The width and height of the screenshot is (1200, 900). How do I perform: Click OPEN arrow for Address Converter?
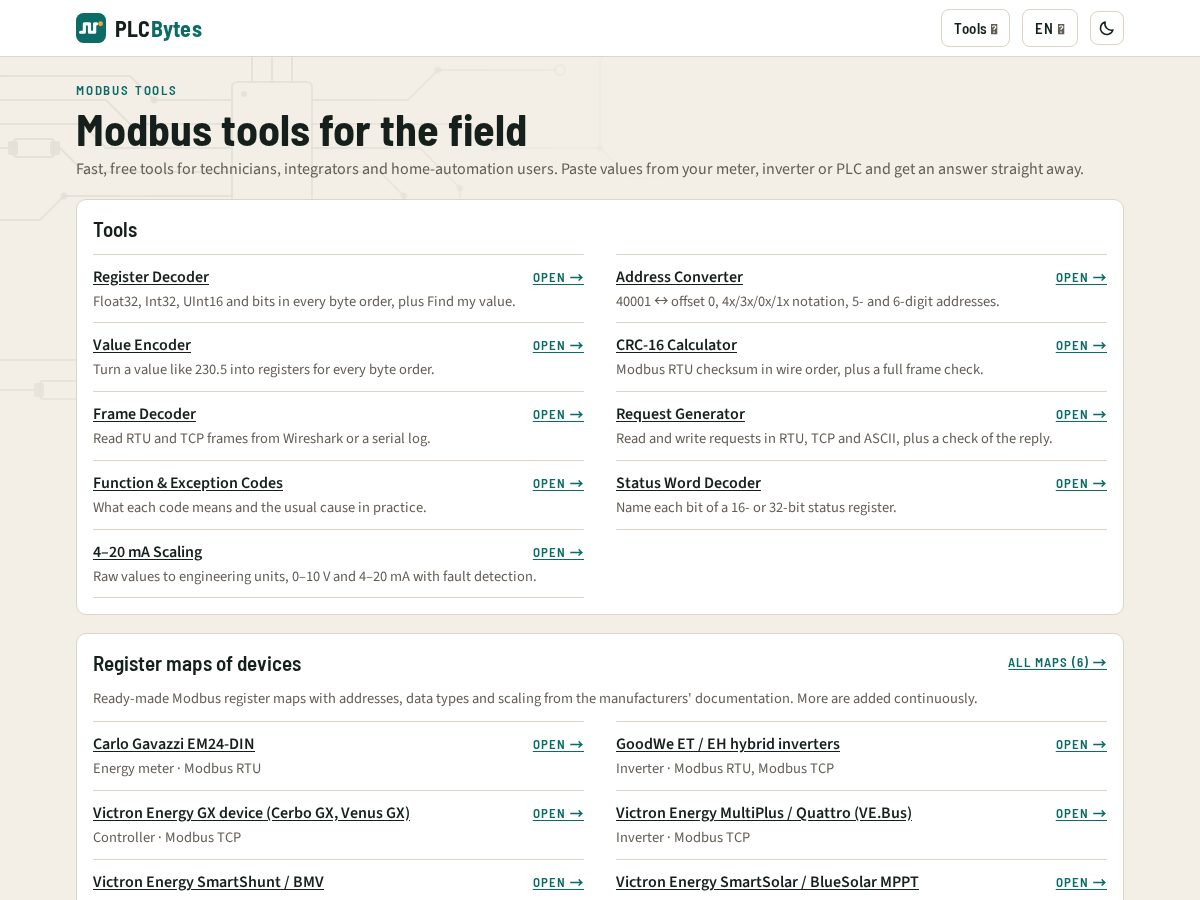1081,278
